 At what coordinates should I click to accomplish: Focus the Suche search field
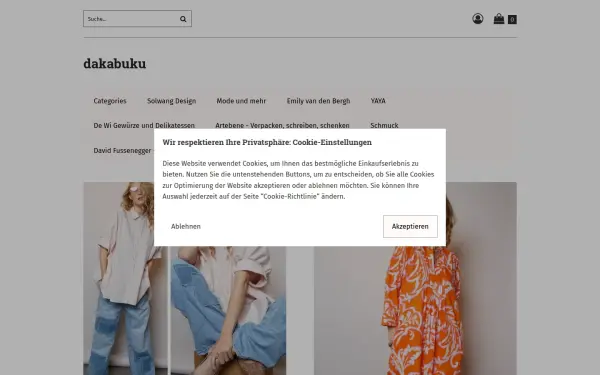[137, 19]
